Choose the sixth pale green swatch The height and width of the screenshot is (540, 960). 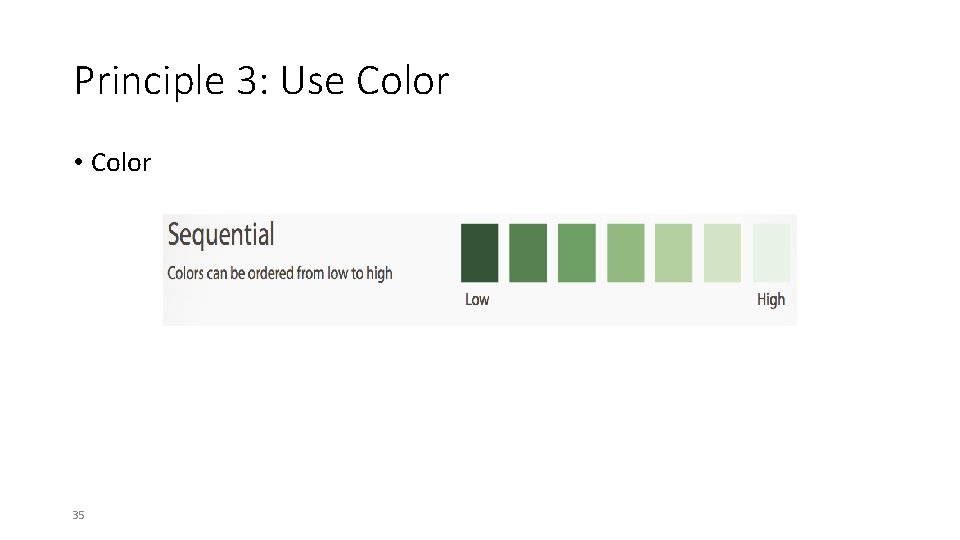[723, 252]
